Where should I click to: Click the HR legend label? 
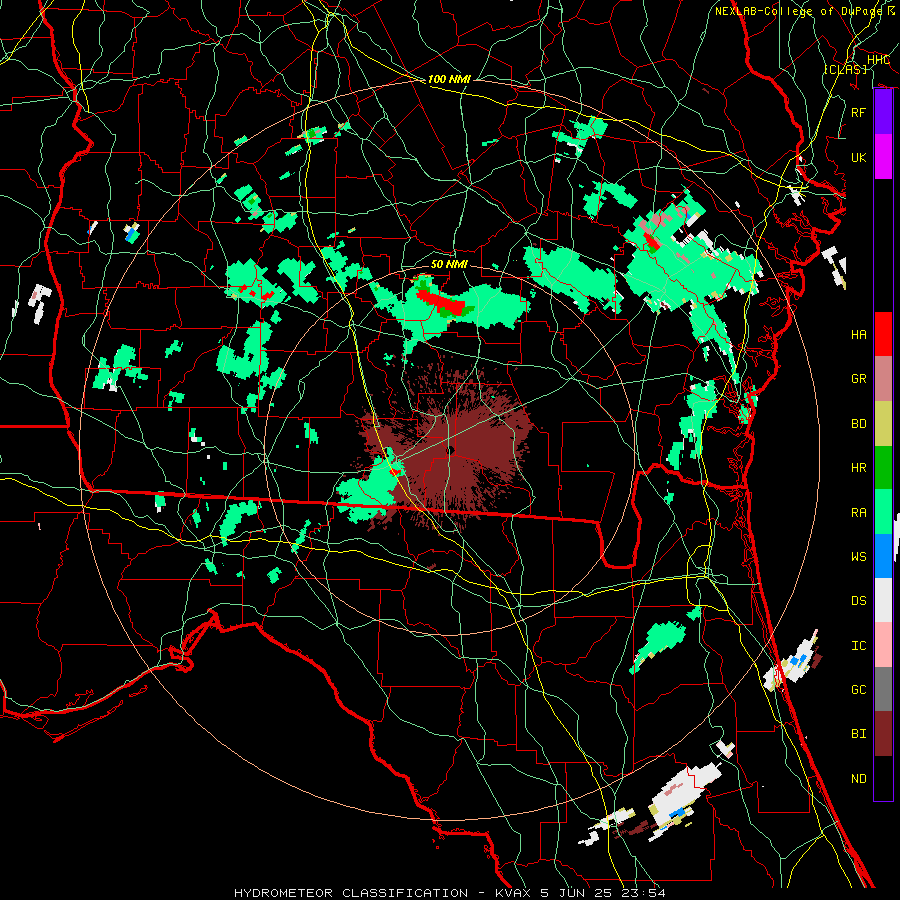click(x=858, y=468)
